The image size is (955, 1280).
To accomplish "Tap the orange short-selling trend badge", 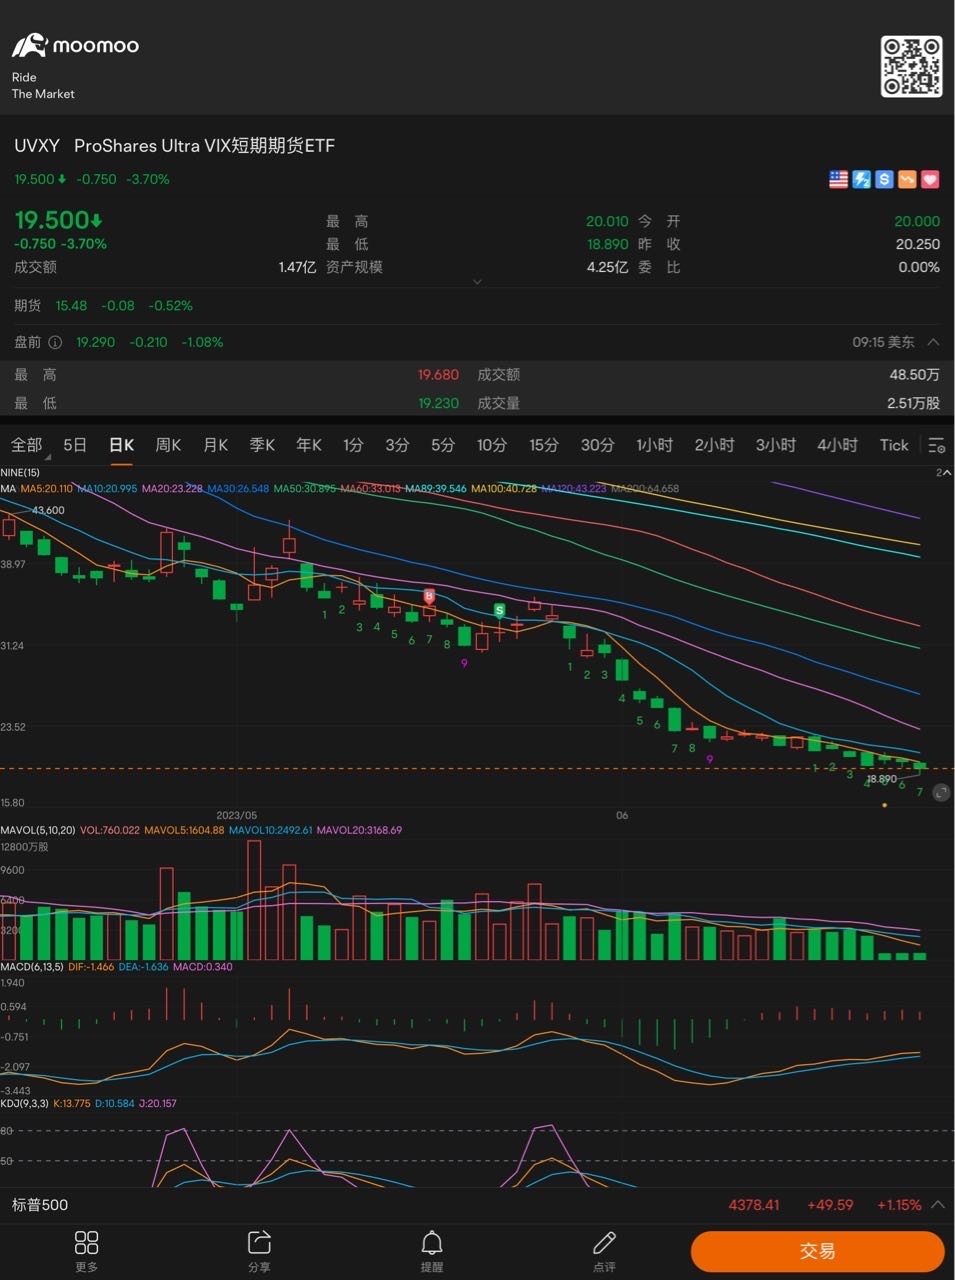I will tap(907, 179).
